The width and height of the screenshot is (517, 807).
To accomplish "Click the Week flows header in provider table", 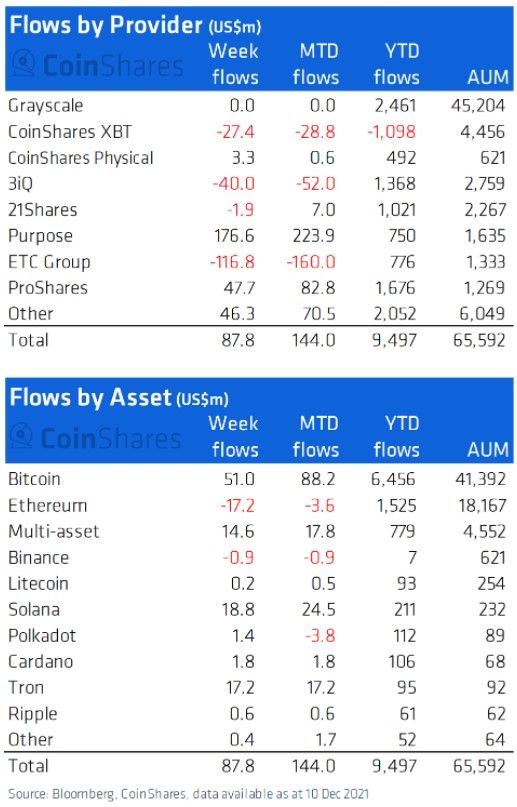I will (234, 64).
